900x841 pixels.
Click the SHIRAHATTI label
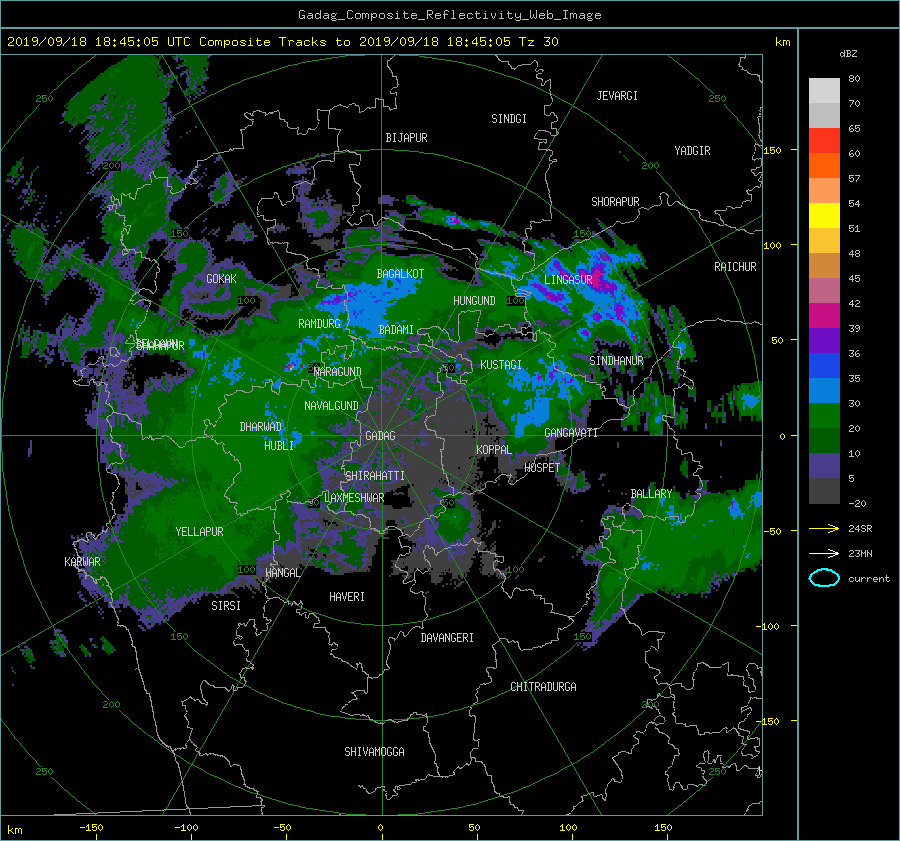[x=375, y=476]
